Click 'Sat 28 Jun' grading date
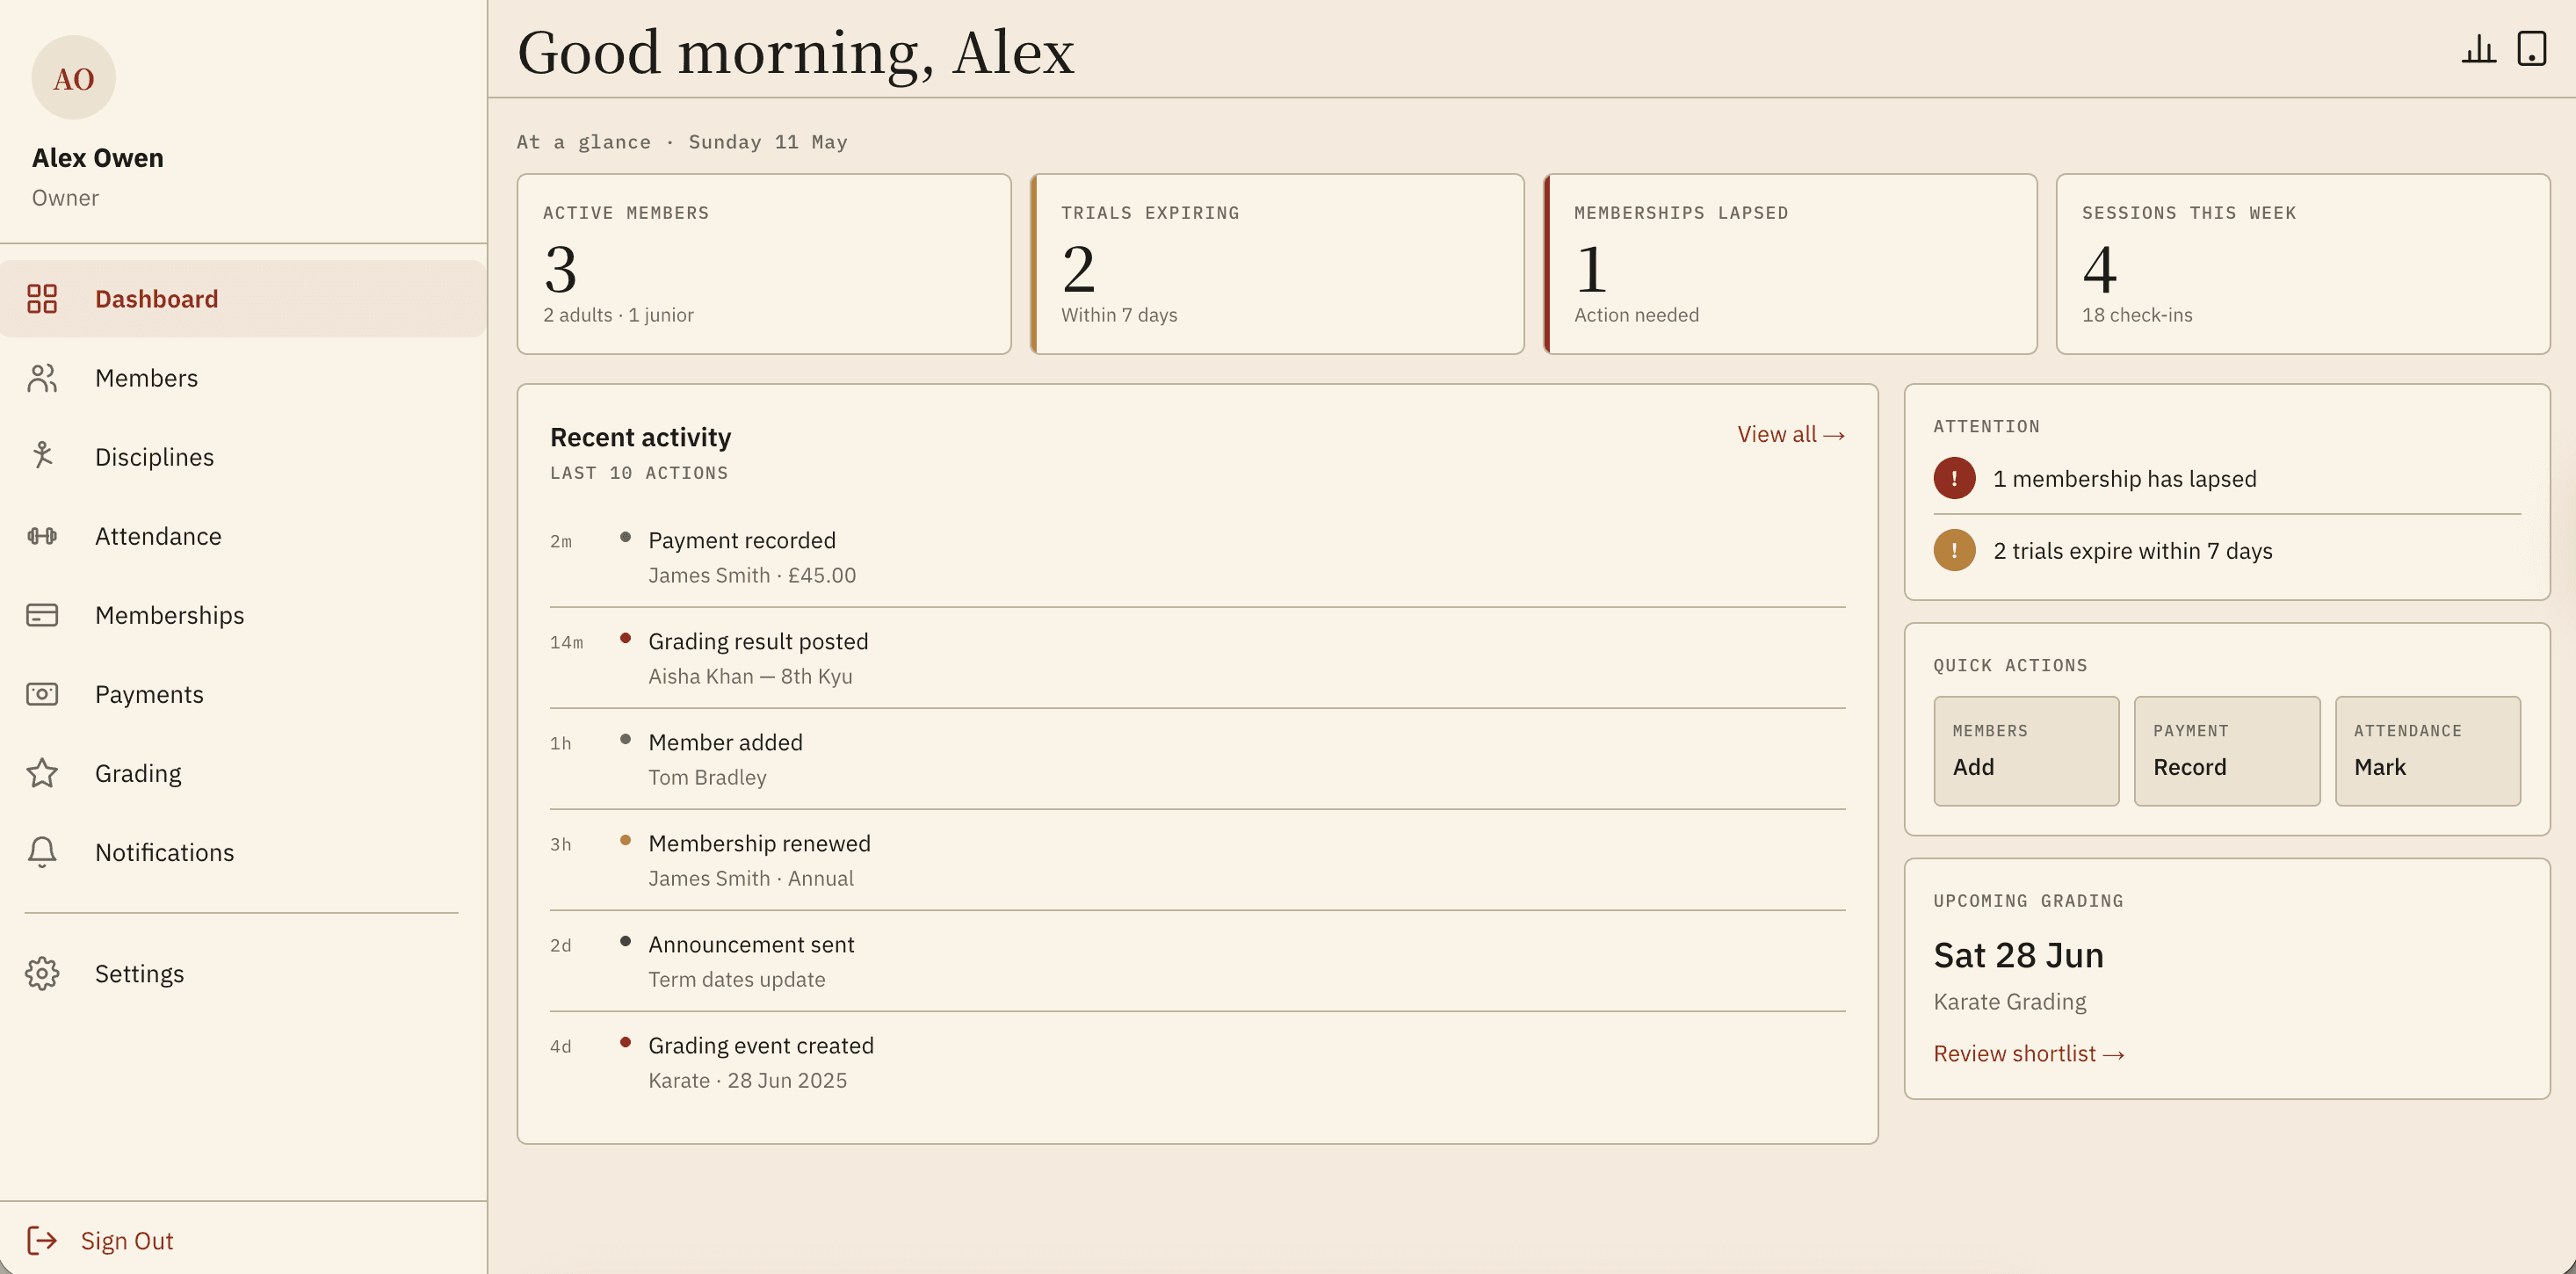 (2018, 955)
